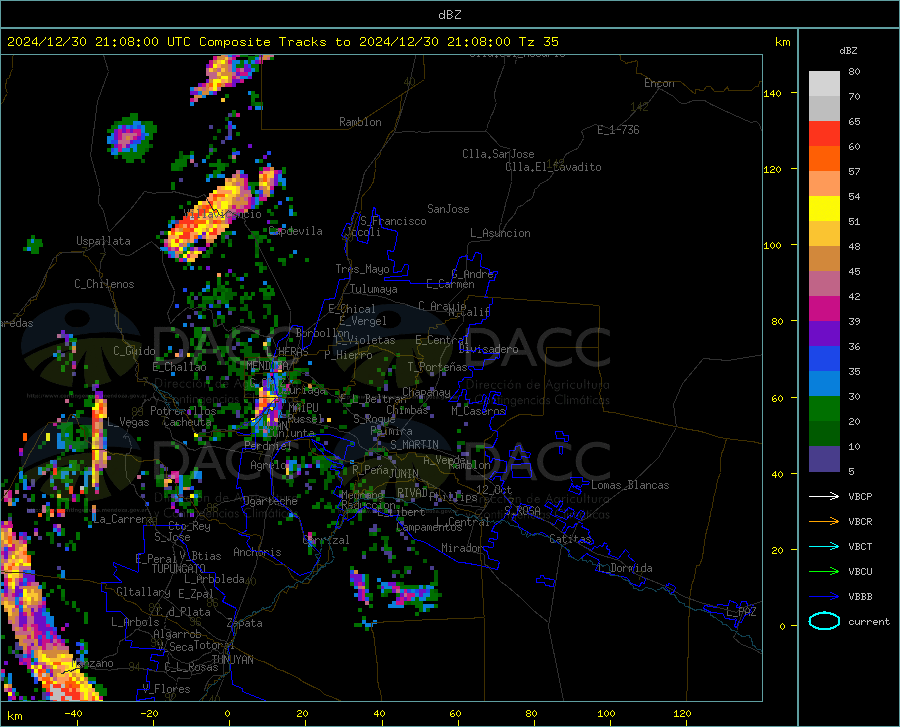Image resolution: width=900 pixels, height=727 pixels.
Task: Click the blue VBBB arrow legend icon
Action: 824,597
